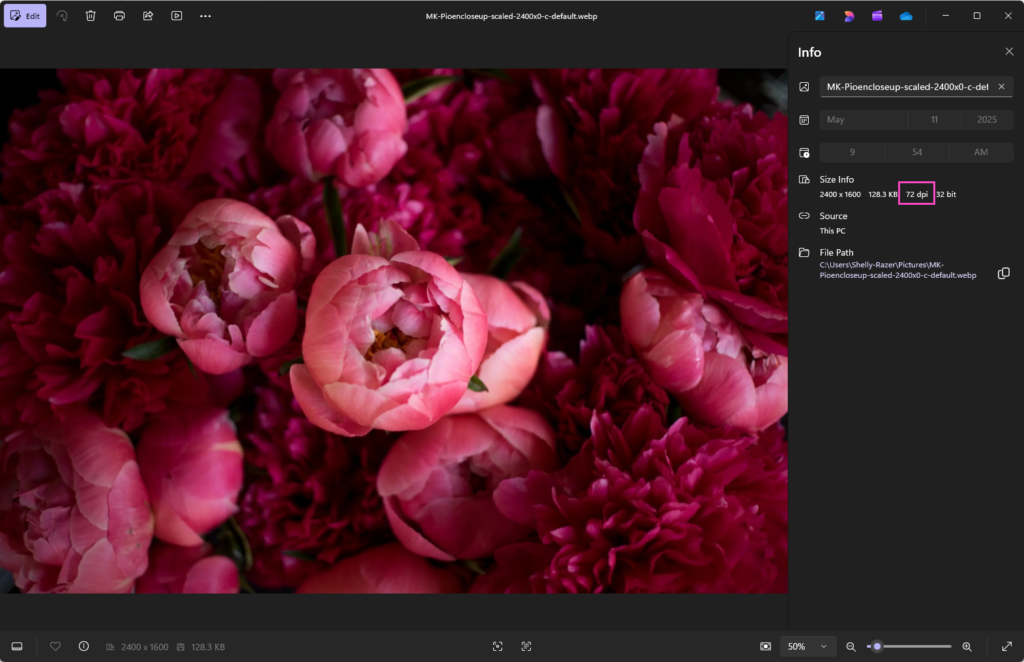Zoom out using minus magnifier icon
The image size is (1024, 662).
pos(850,646)
